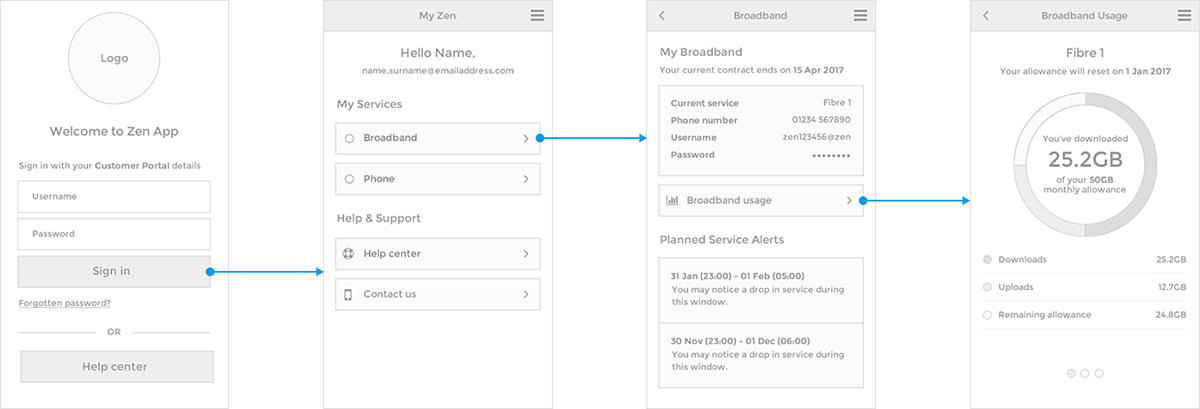
Task: Click the Fibre 1 heading on usage screen
Action: pos(1085,52)
